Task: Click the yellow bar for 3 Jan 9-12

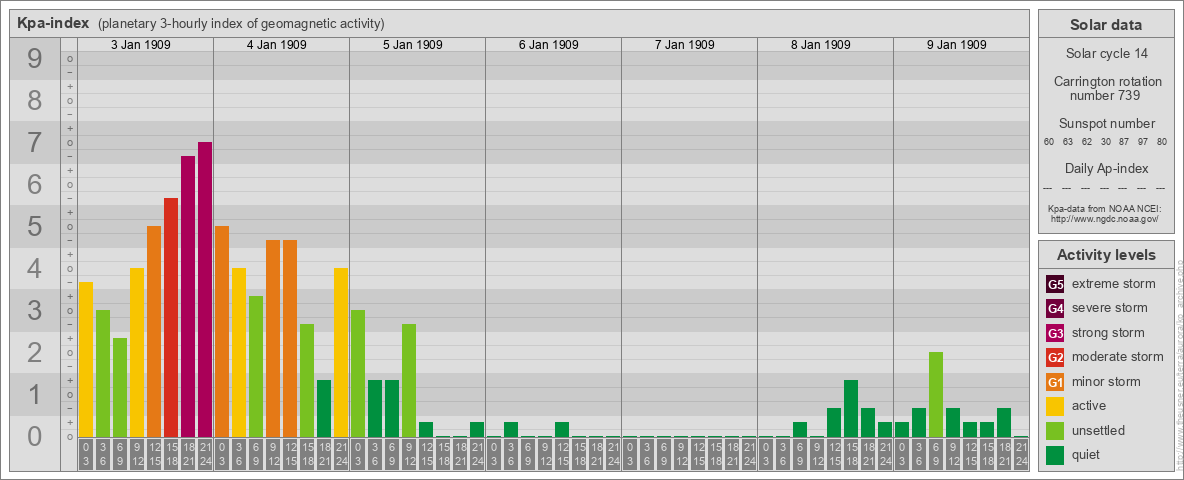Action: [137, 352]
